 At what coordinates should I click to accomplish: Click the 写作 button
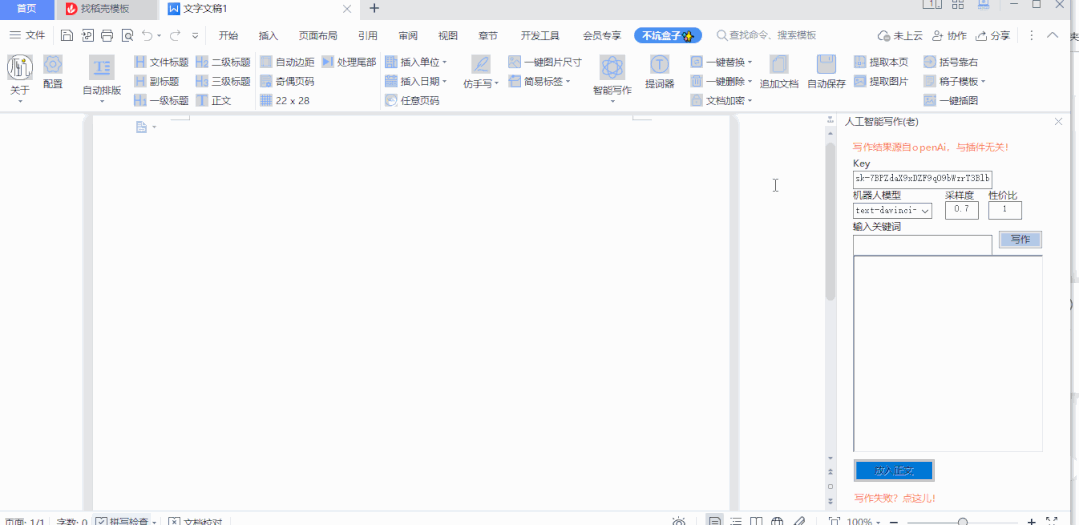1019,240
